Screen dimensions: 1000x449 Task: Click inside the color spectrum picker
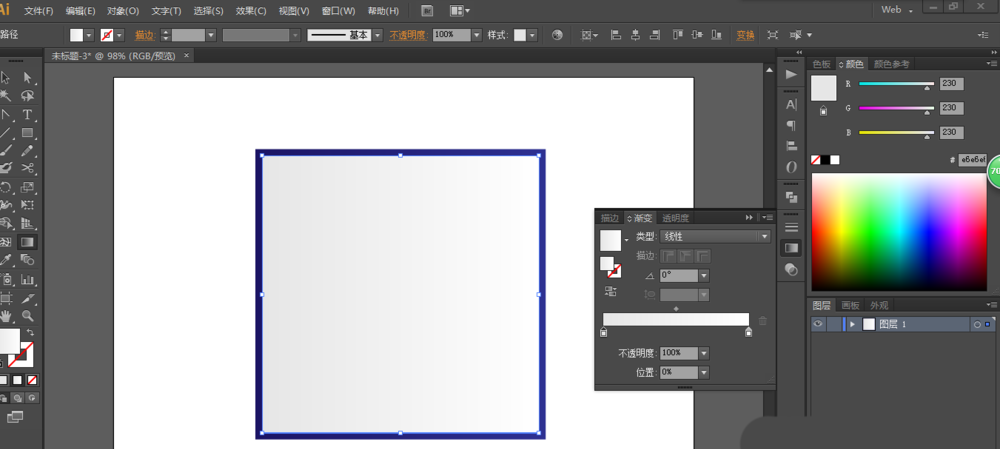click(899, 232)
